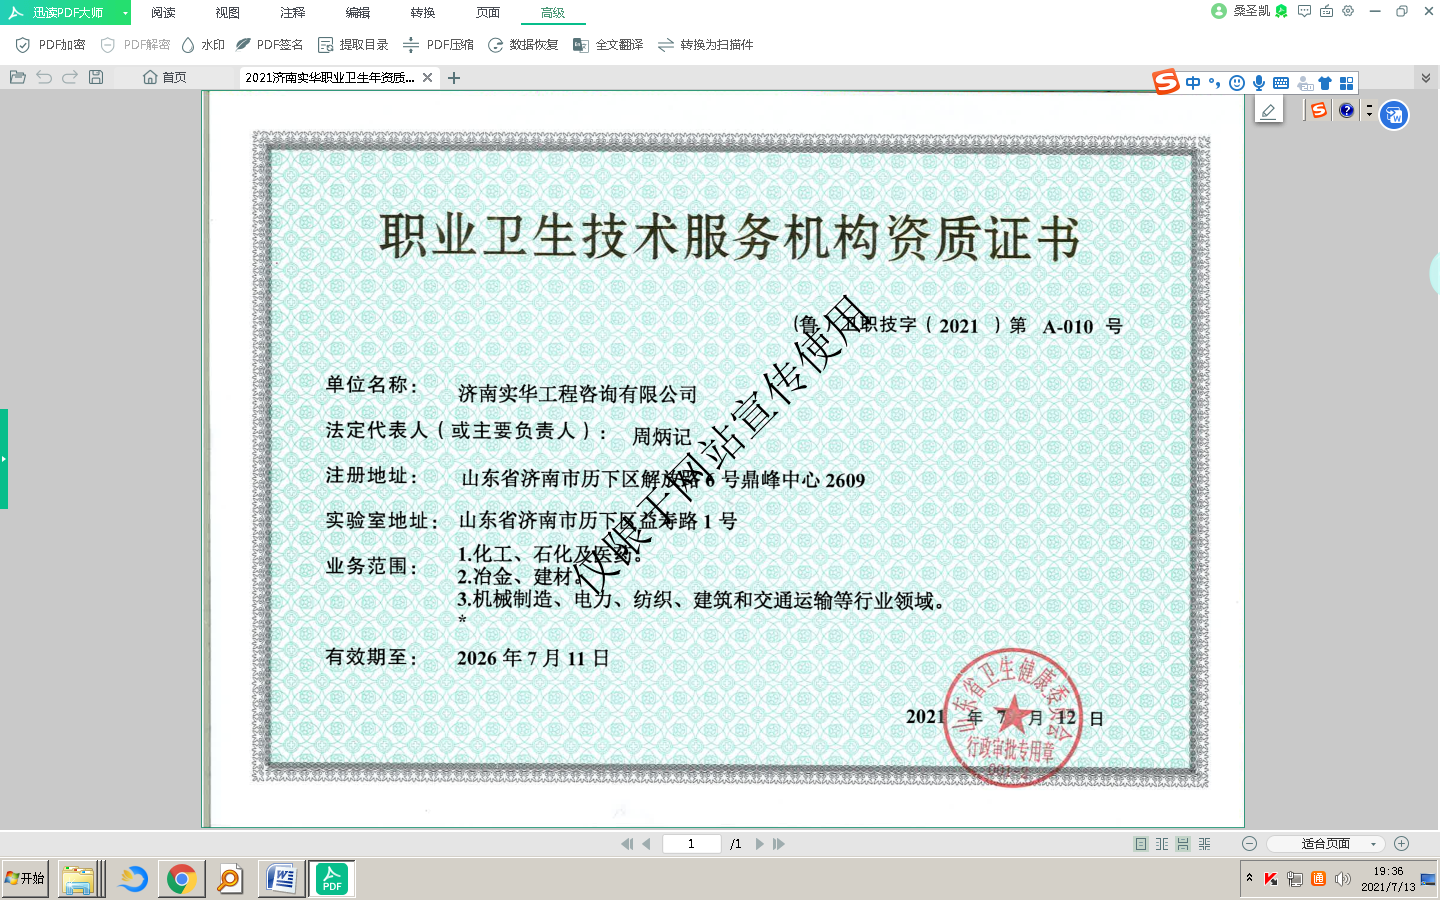Click 转换为扫描件 convert to scan tool
The image size is (1440, 900).
coord(705,45)
